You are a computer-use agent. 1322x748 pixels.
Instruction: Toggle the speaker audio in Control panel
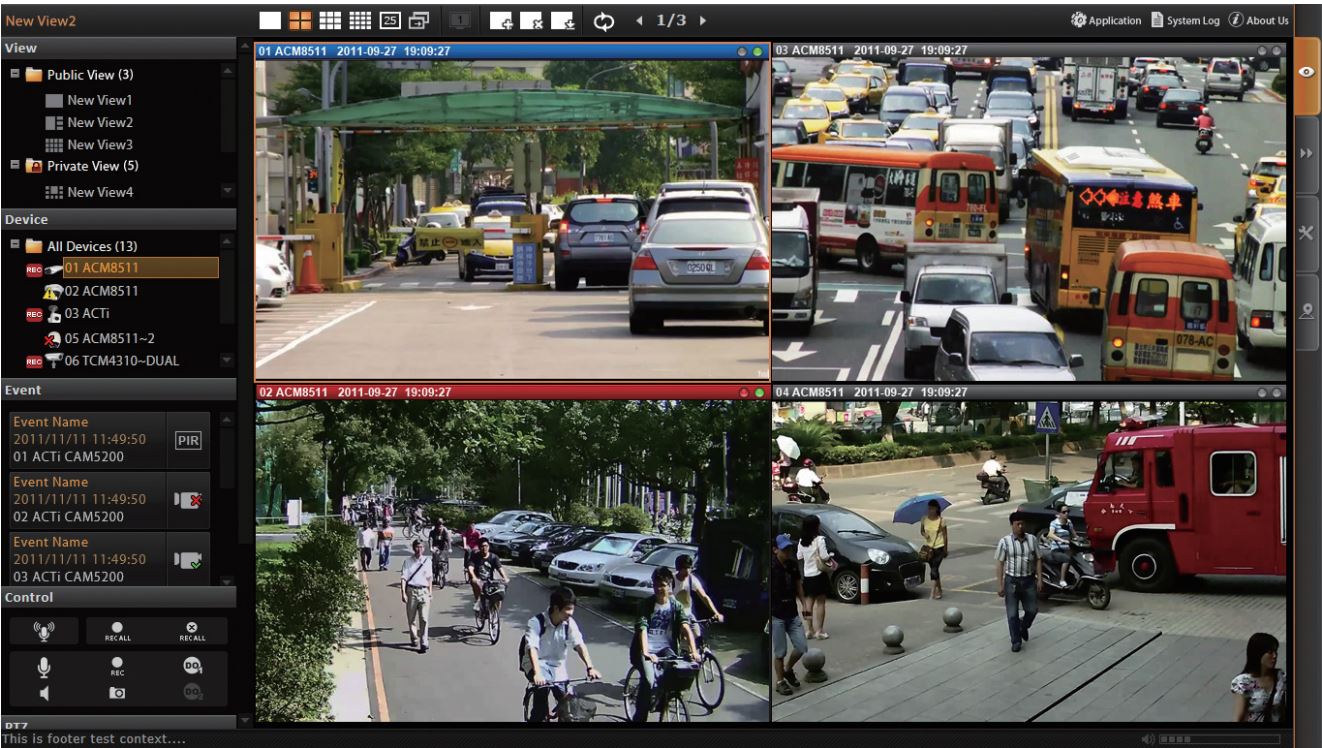point(44,692)
